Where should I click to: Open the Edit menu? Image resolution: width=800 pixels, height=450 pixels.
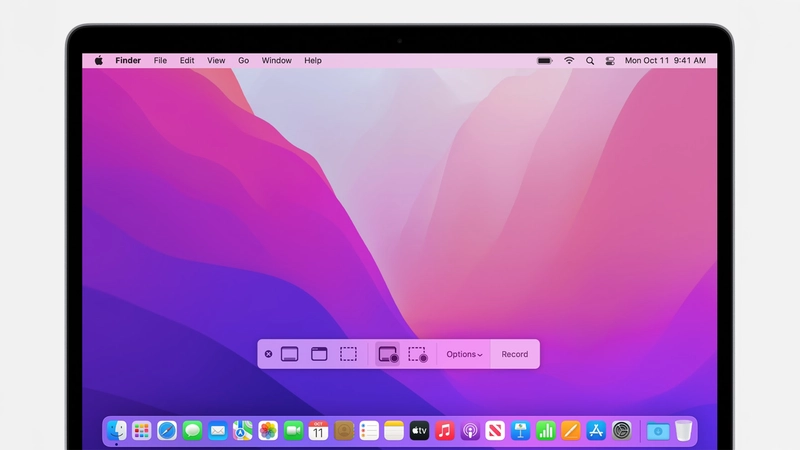pos(187,60)
